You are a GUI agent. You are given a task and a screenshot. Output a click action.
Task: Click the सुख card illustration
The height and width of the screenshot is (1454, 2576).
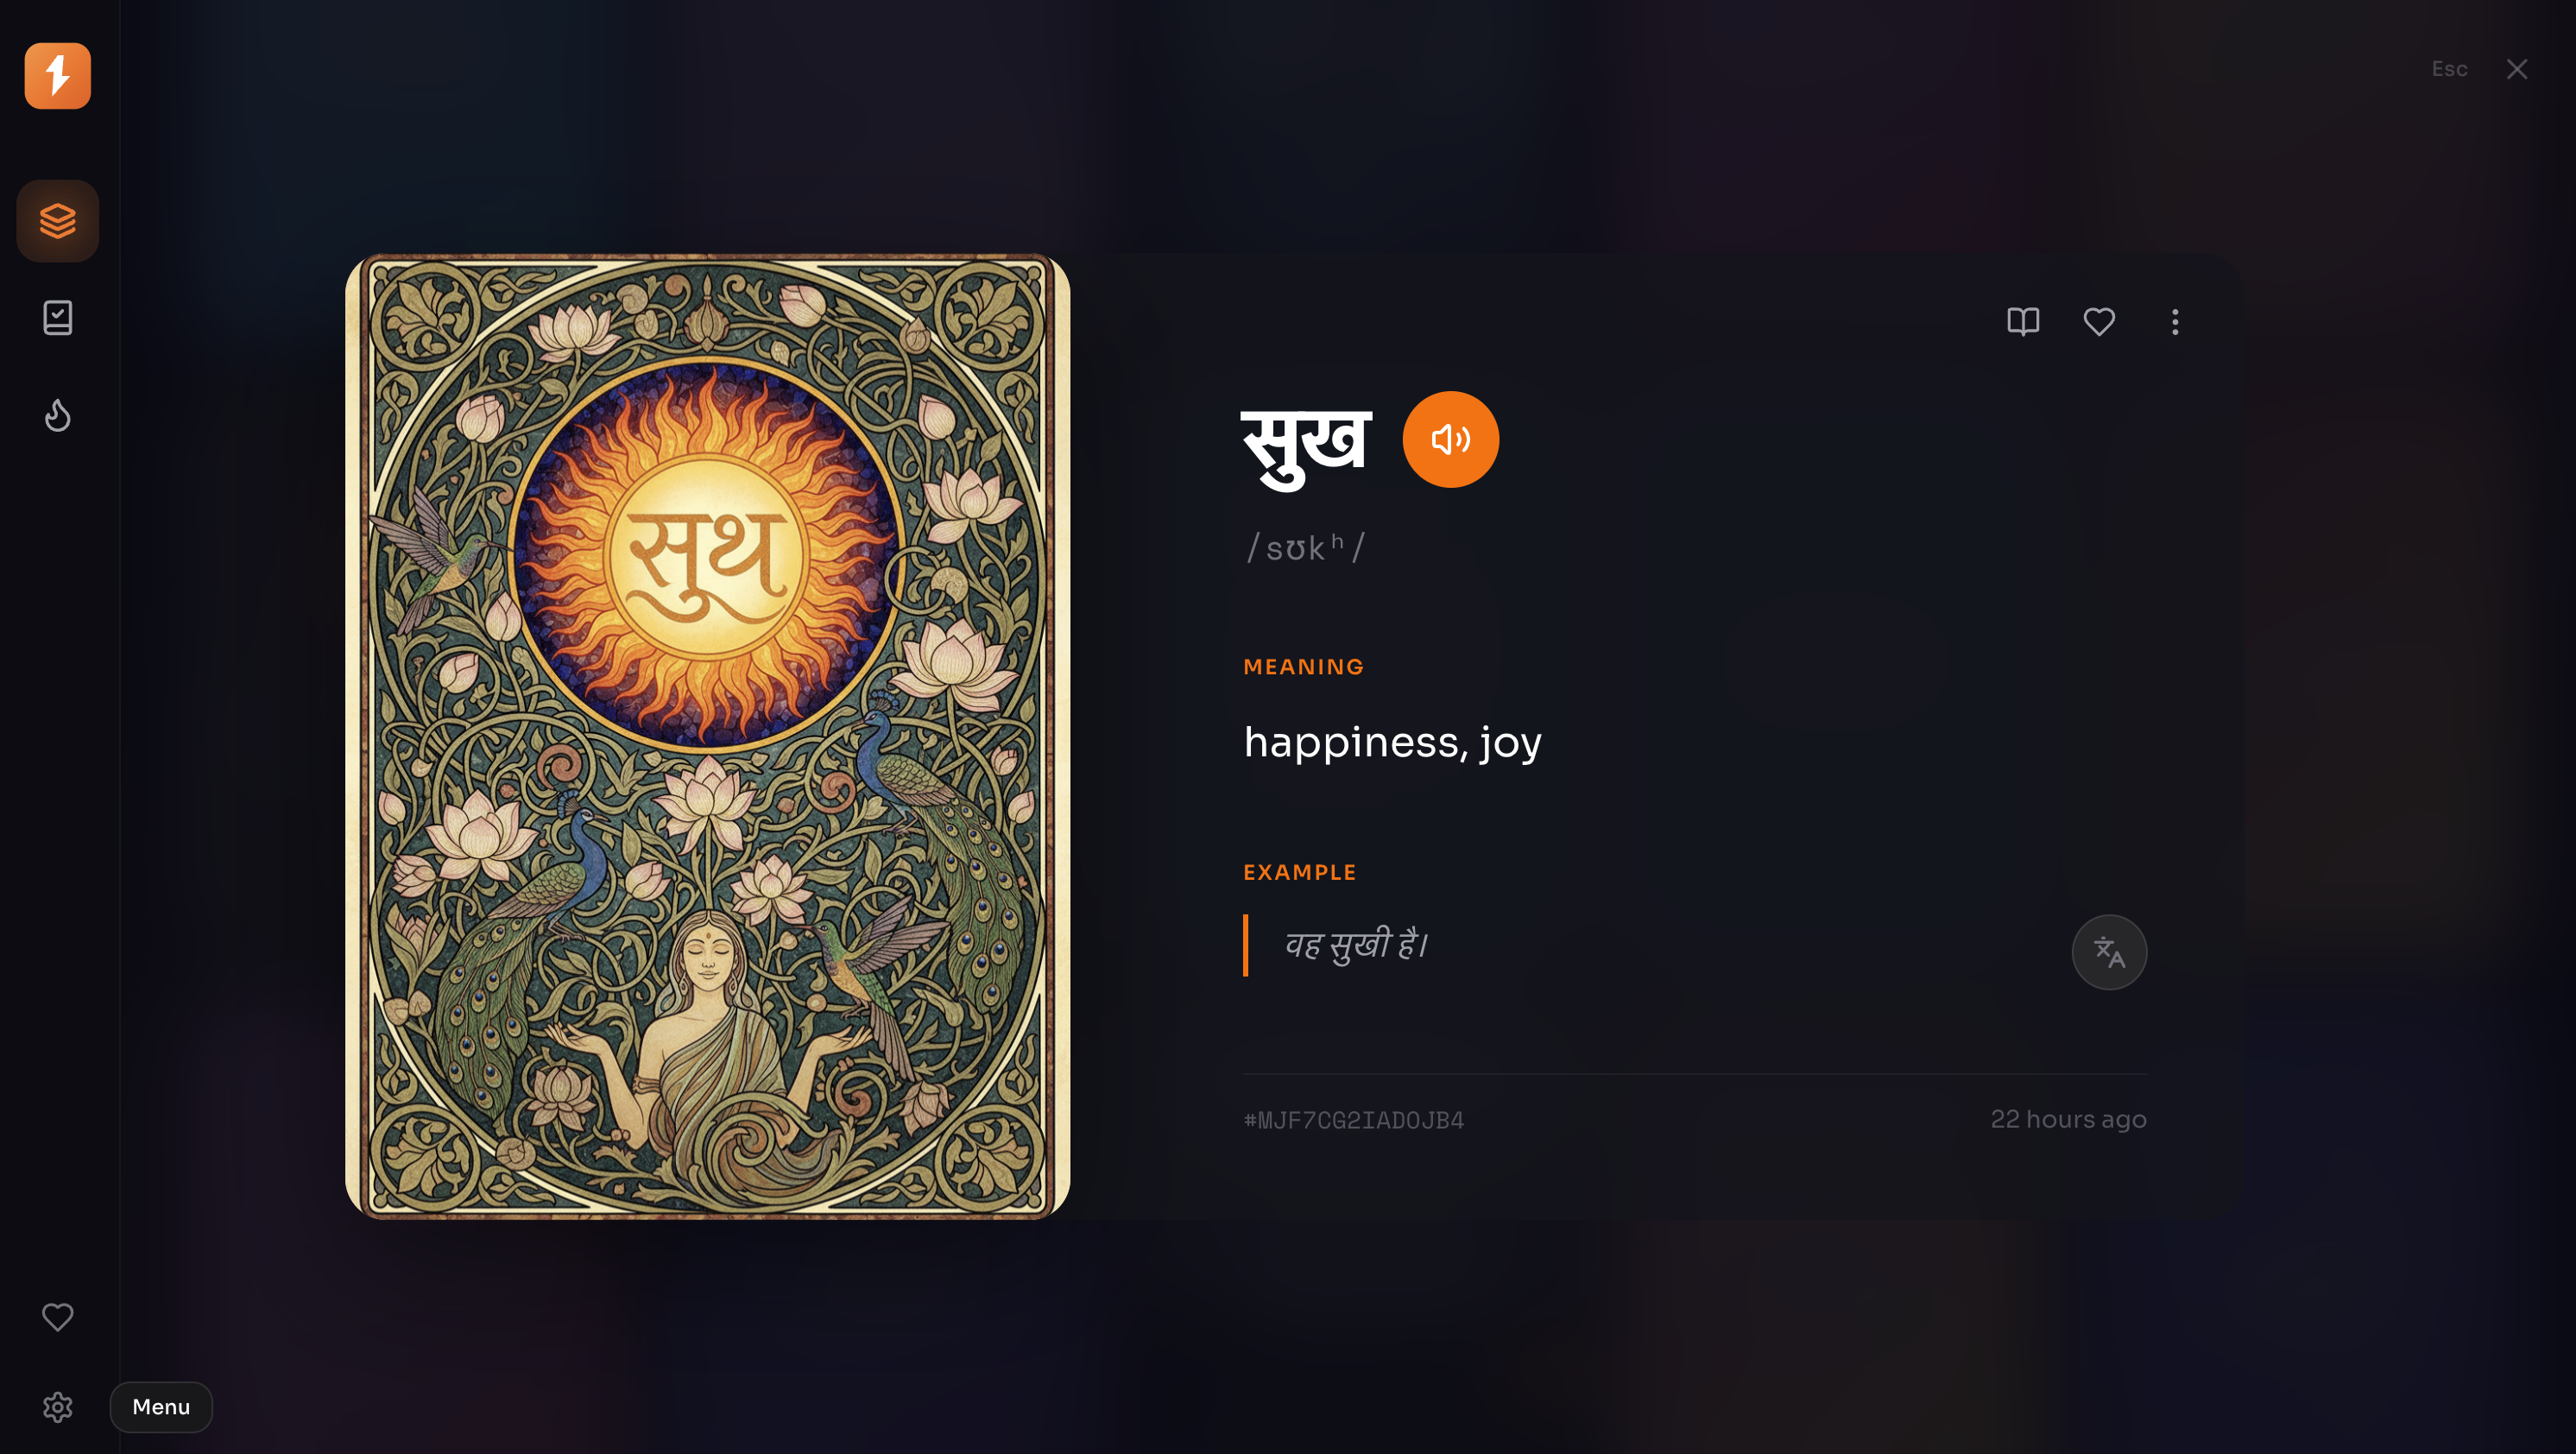point(707,736)
